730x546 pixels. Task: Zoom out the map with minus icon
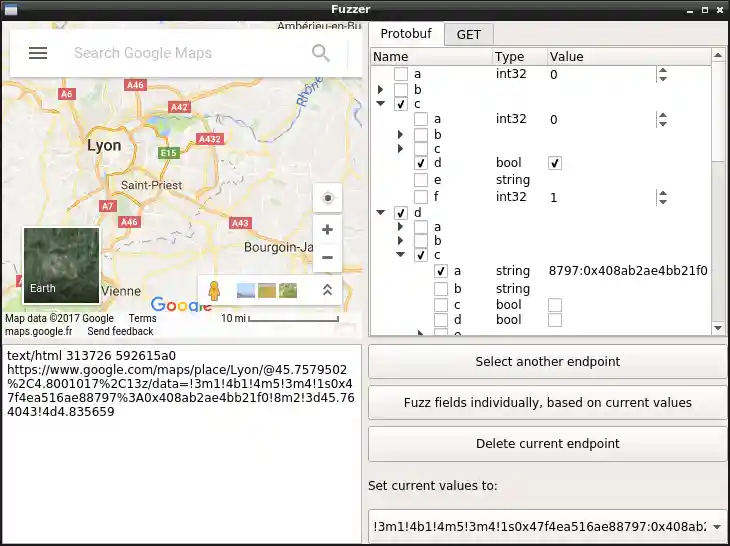click(x=327, y=257)
